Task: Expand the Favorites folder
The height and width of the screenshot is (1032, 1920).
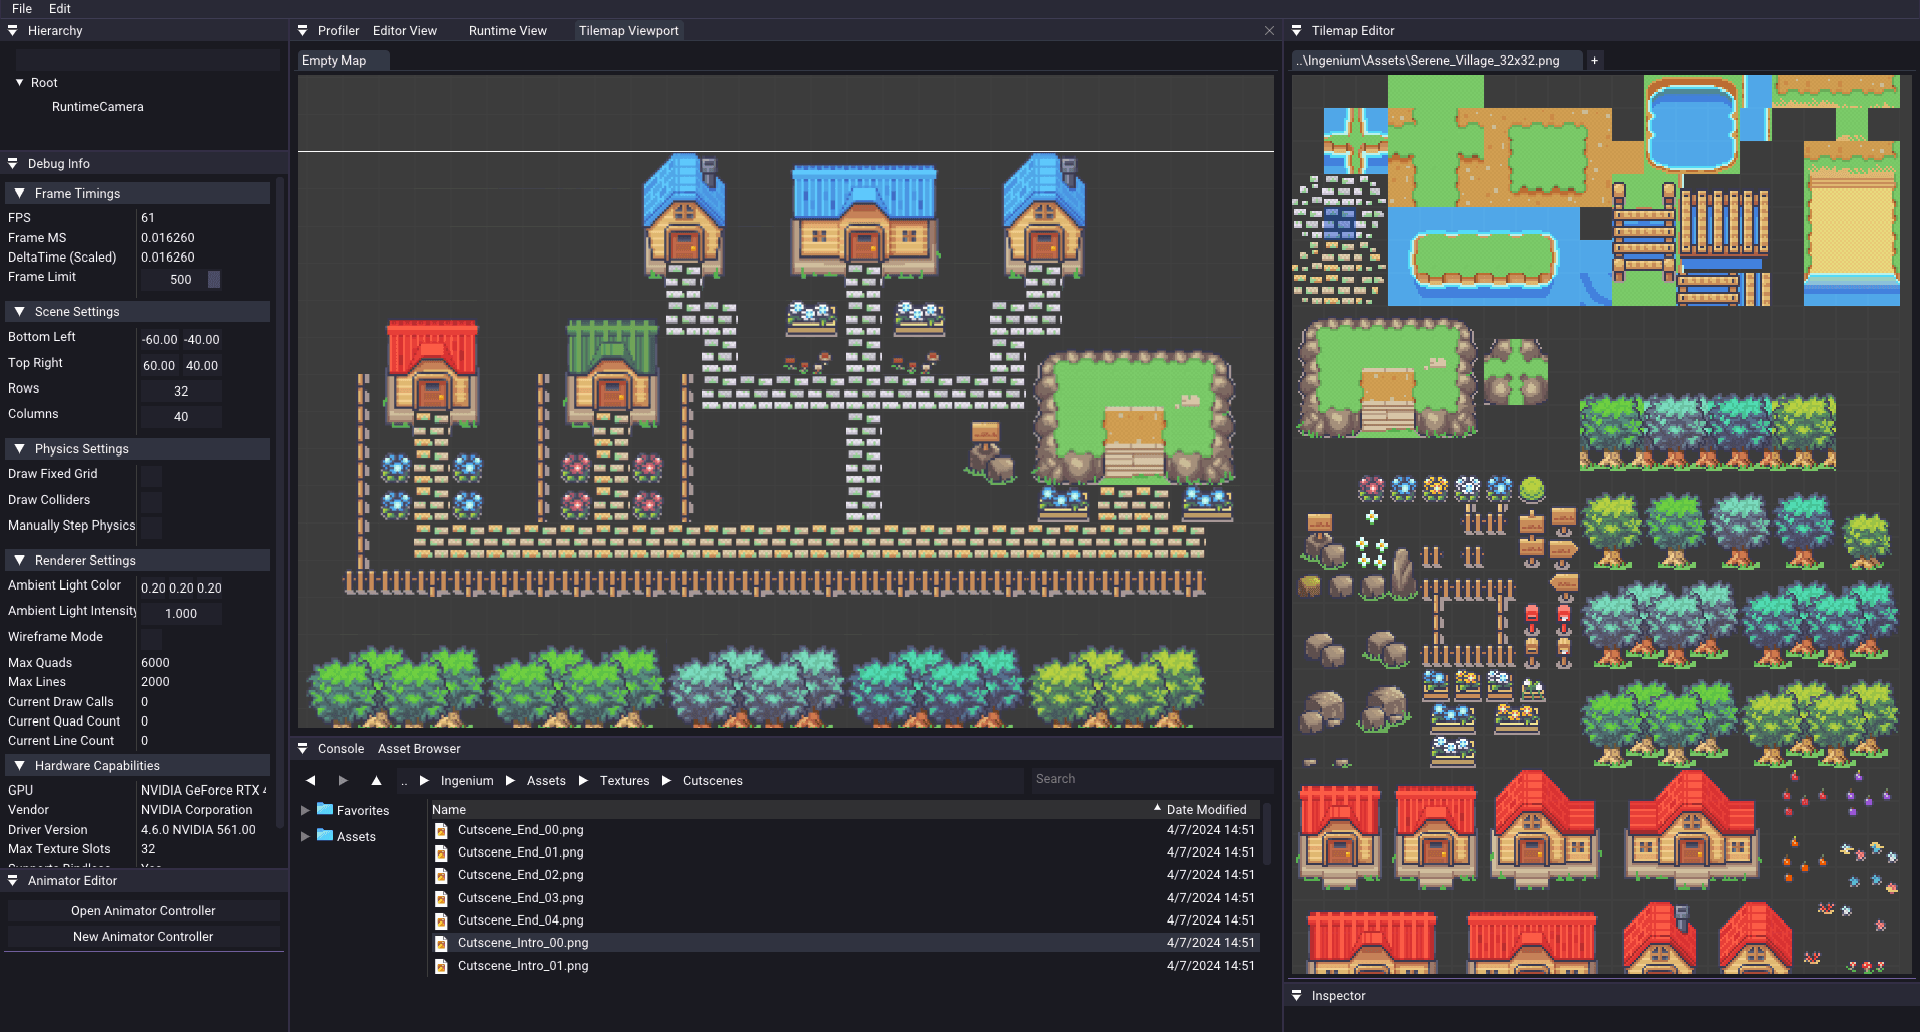Action: (305, 810)
